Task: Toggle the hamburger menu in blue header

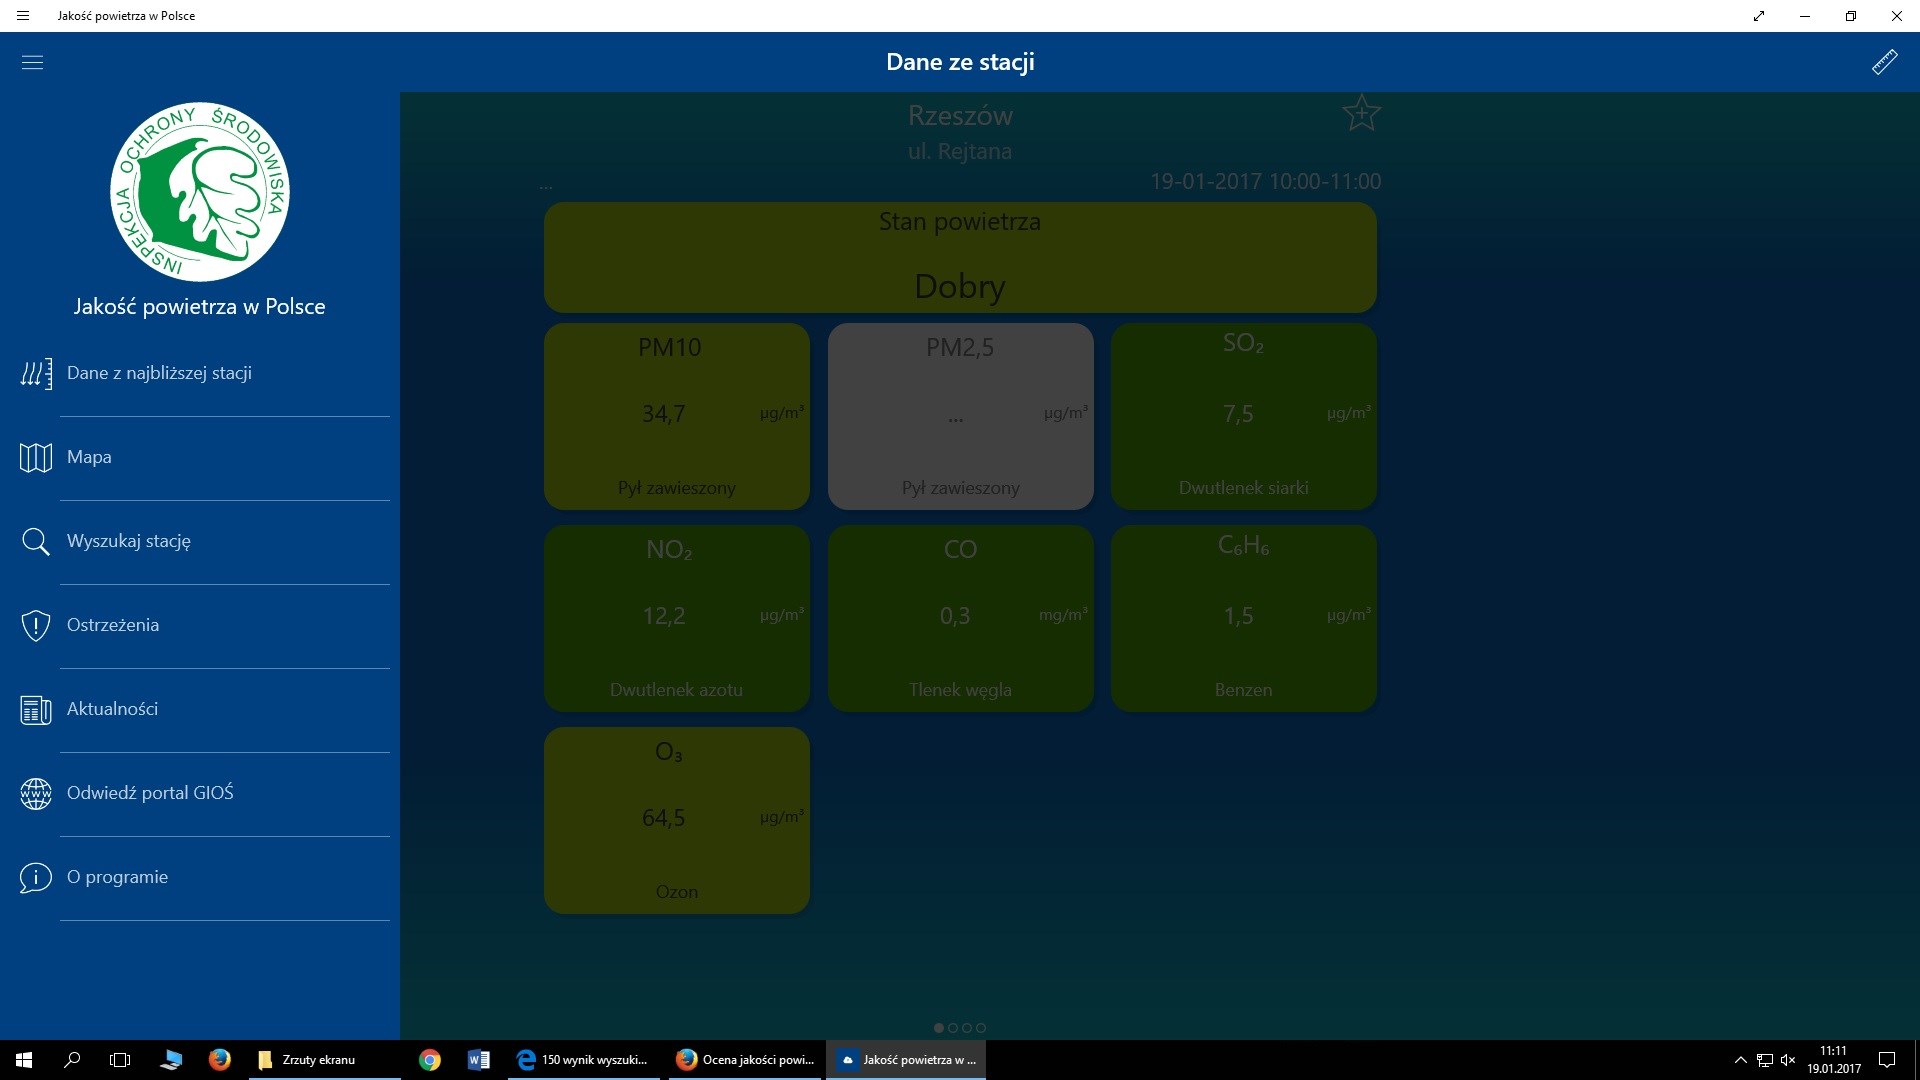Action: 32,62
